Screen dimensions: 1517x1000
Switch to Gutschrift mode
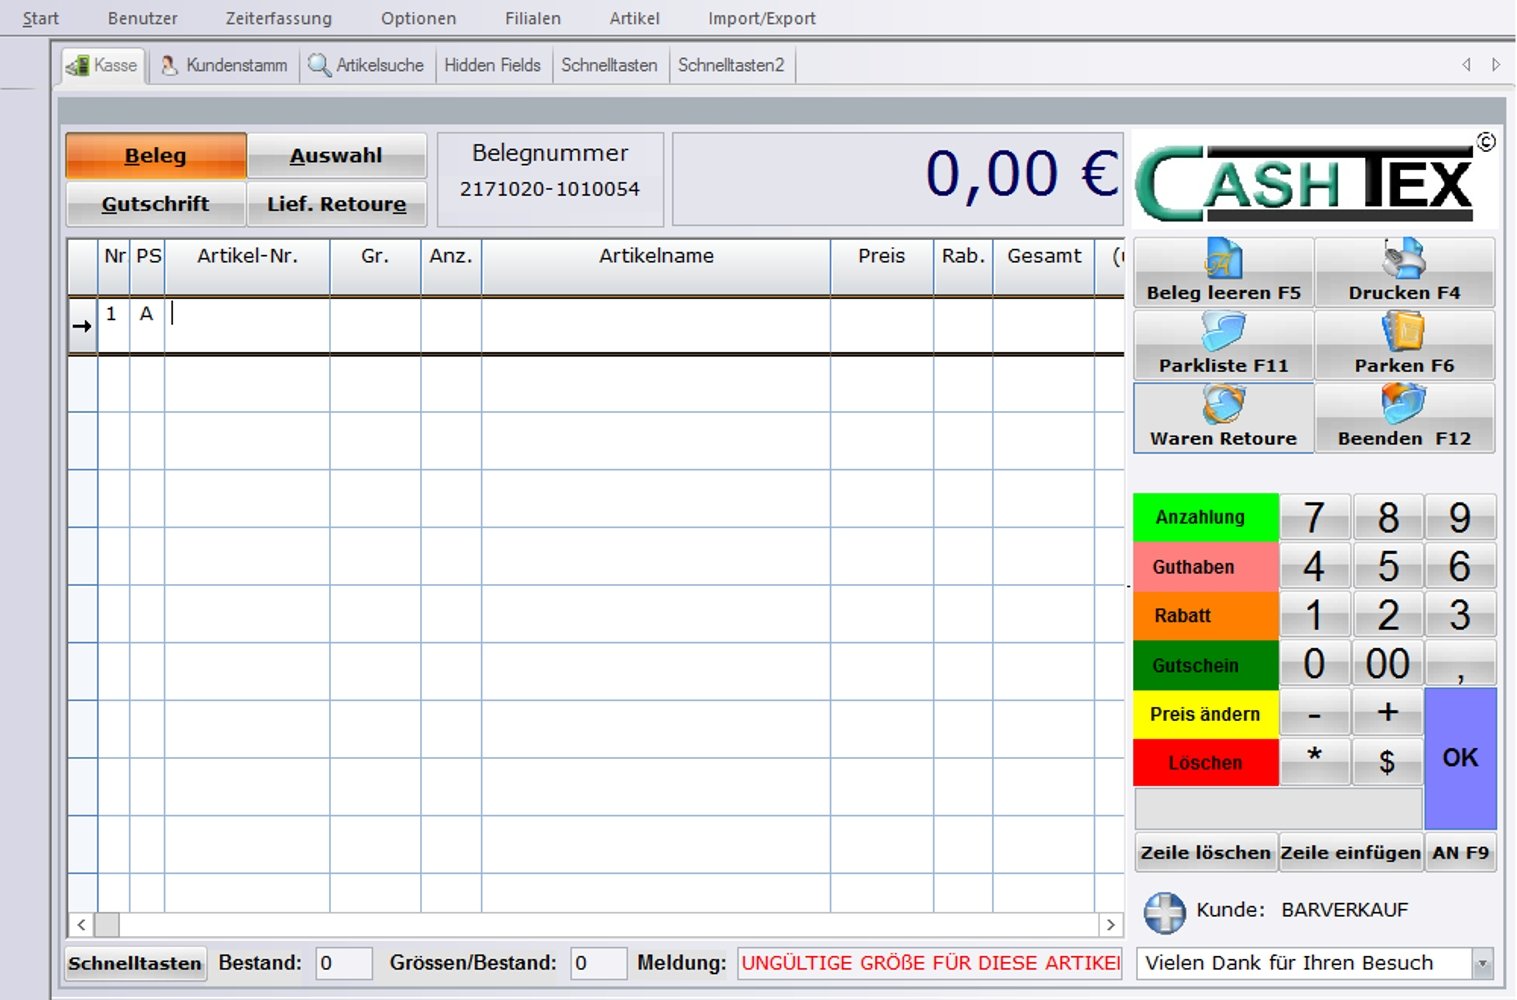156,203
